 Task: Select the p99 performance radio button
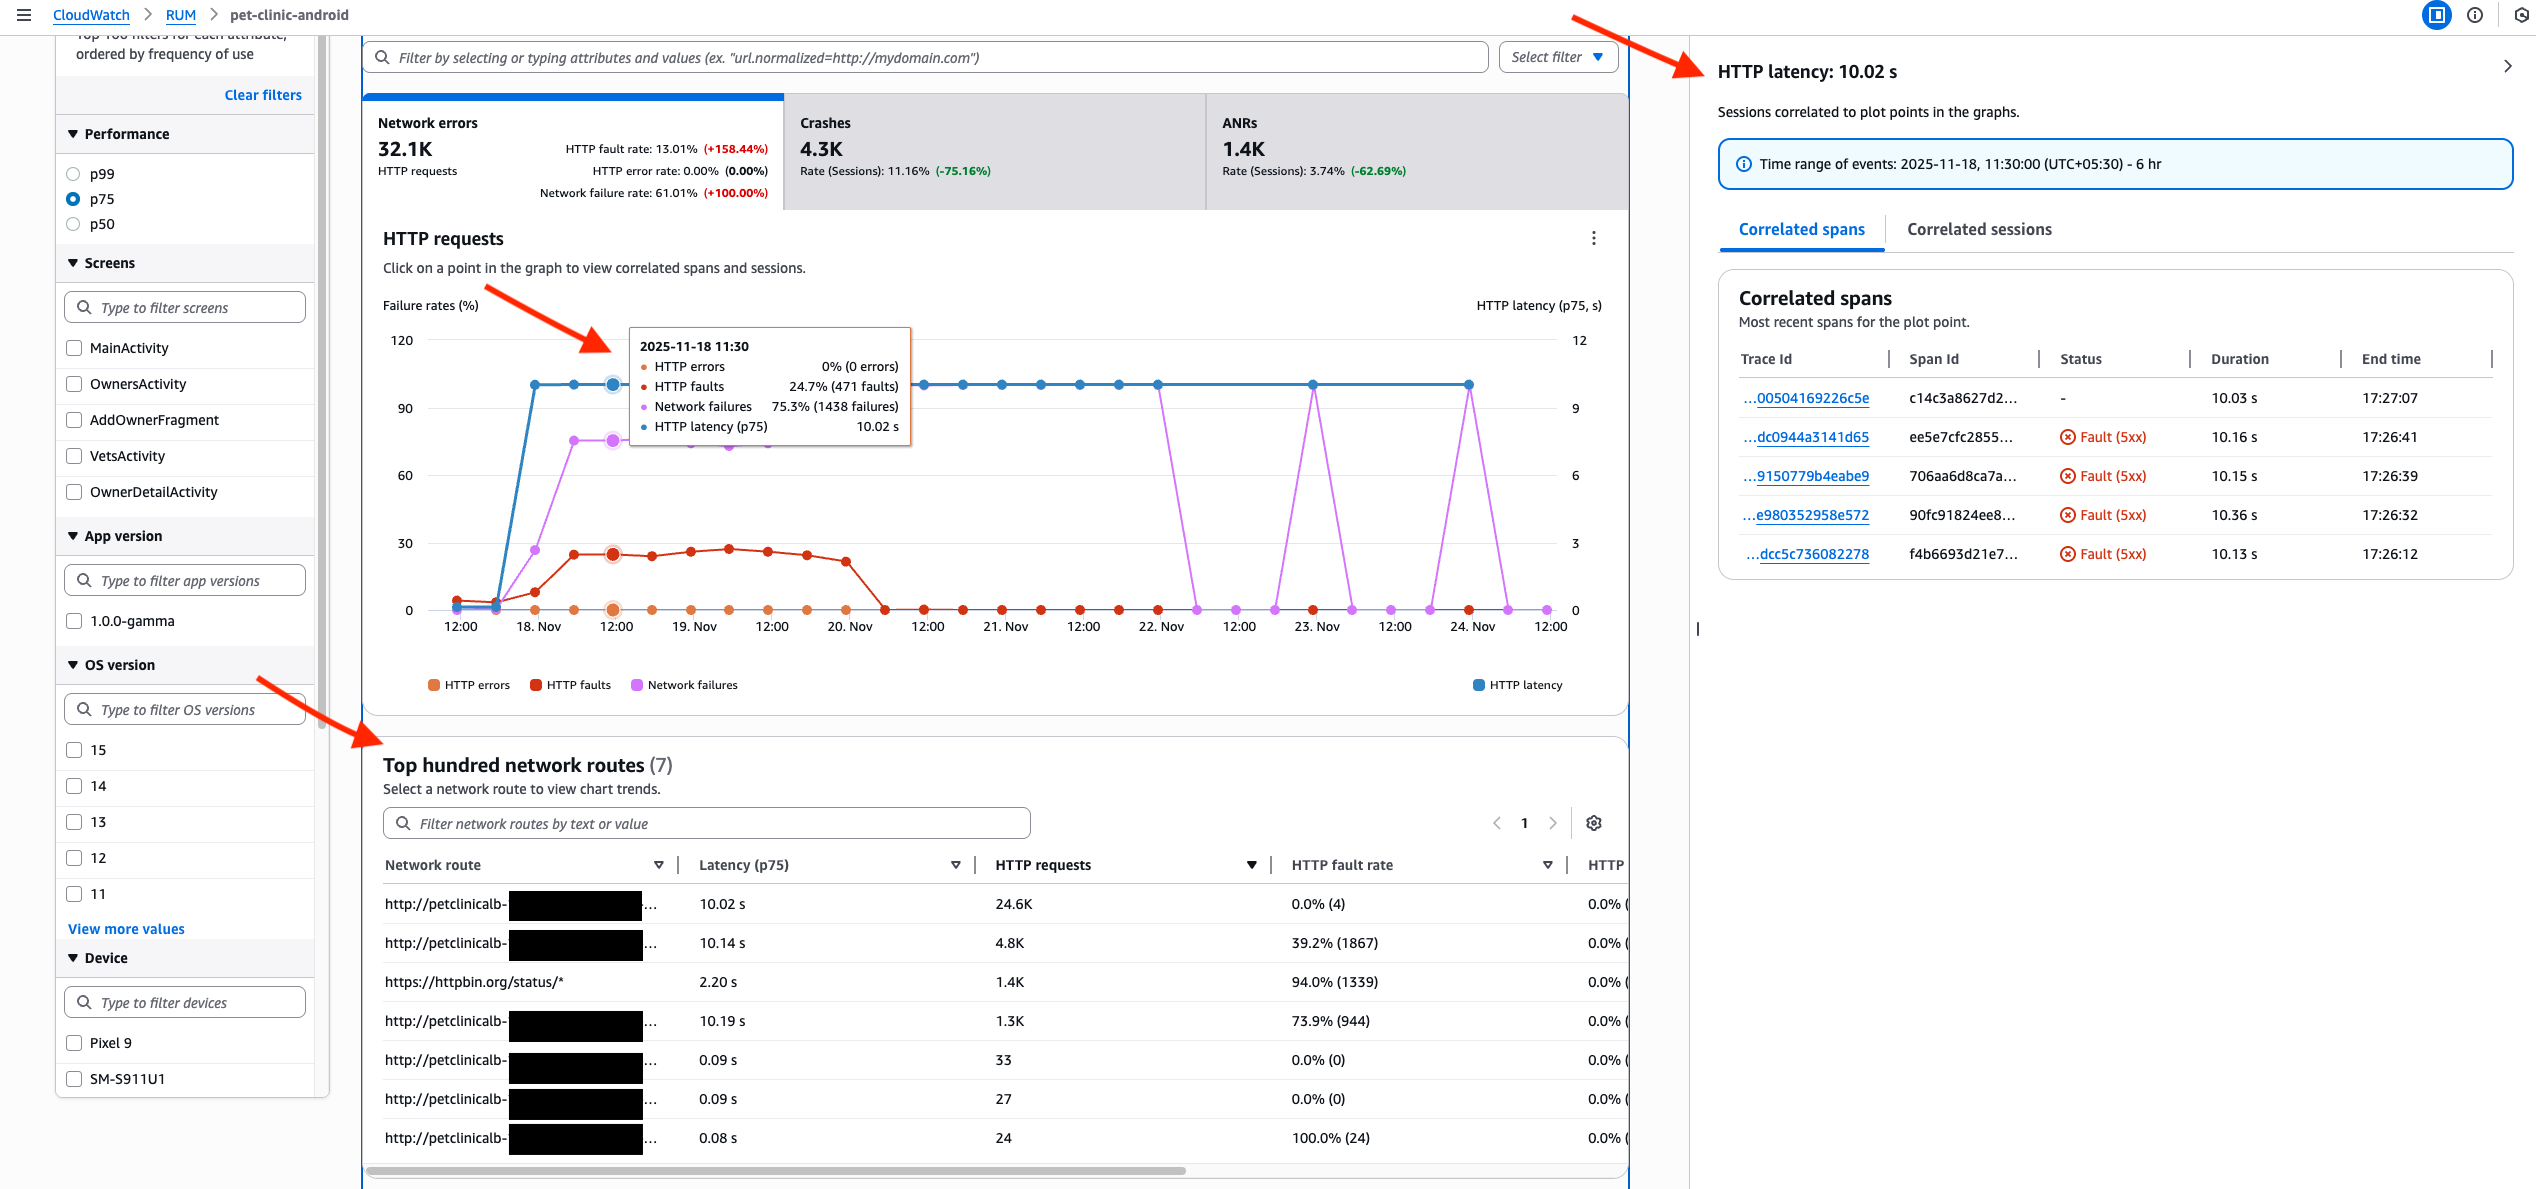point(73,173)
